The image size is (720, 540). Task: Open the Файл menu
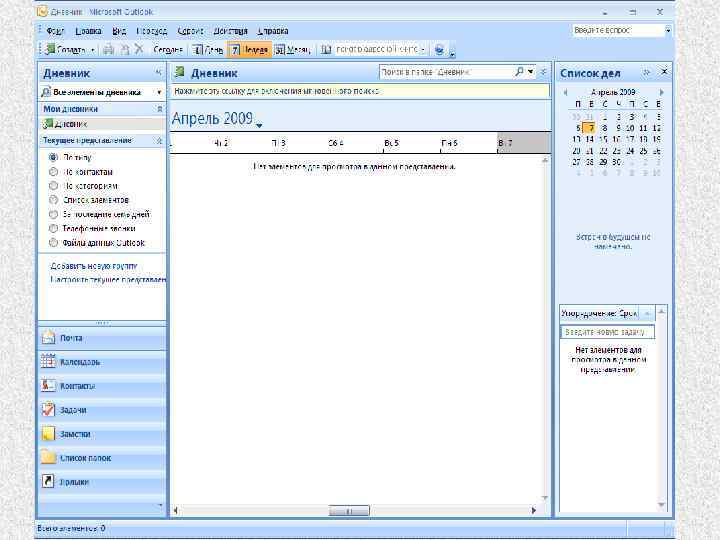coord(55,31)
